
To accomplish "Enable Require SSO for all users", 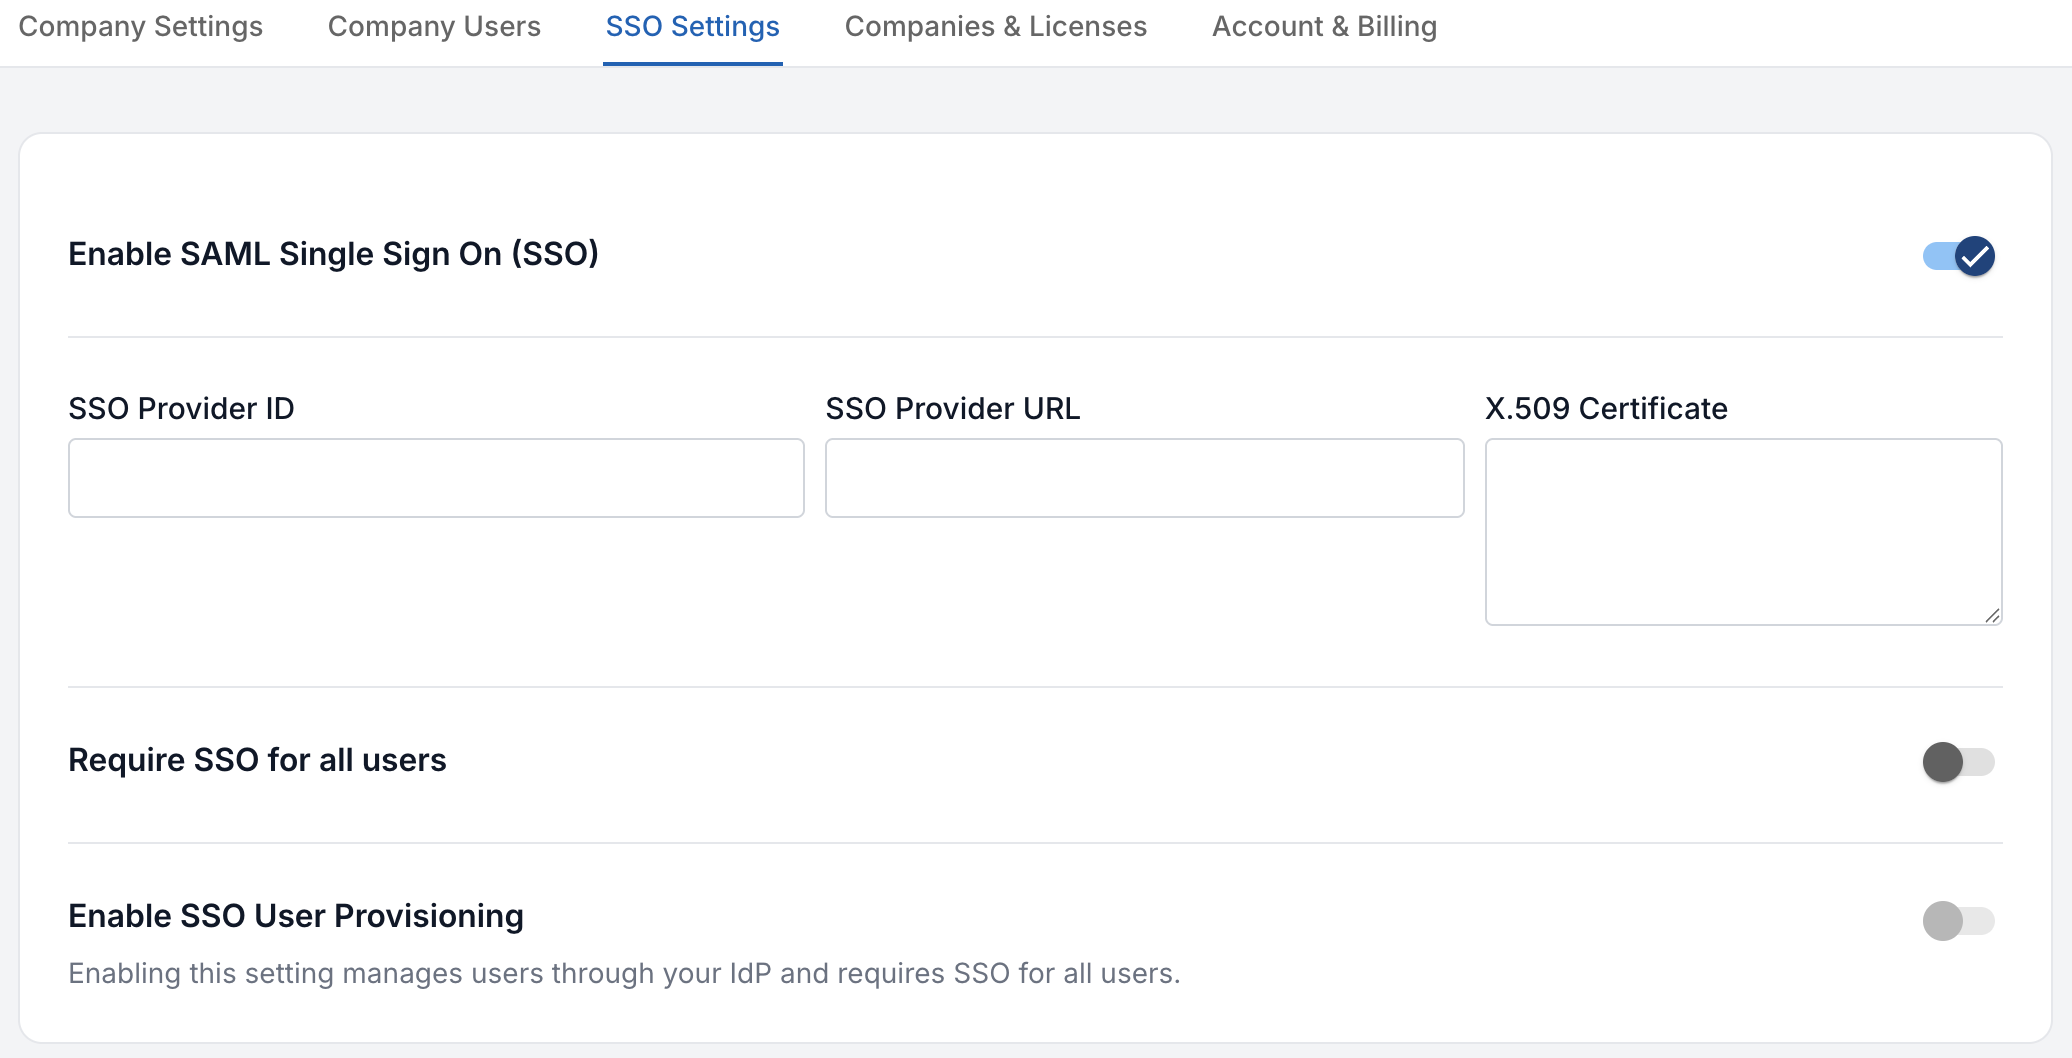I will point(1956,762).
